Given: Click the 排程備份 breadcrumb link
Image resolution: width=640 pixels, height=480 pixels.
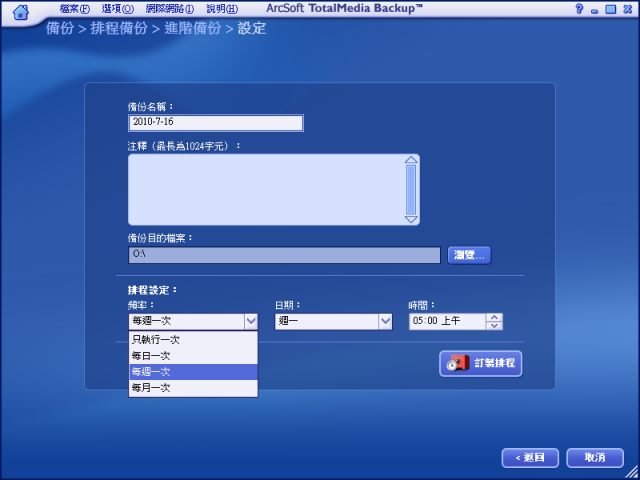Looking at the screenshot, I should 118,28.
